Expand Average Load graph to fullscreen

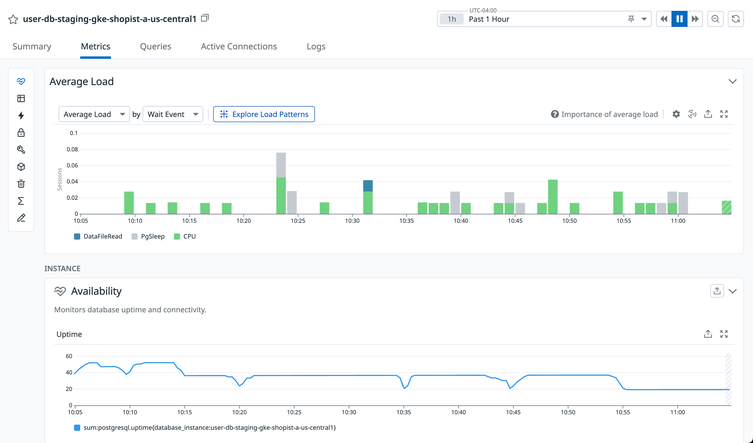tap(724, 115)
